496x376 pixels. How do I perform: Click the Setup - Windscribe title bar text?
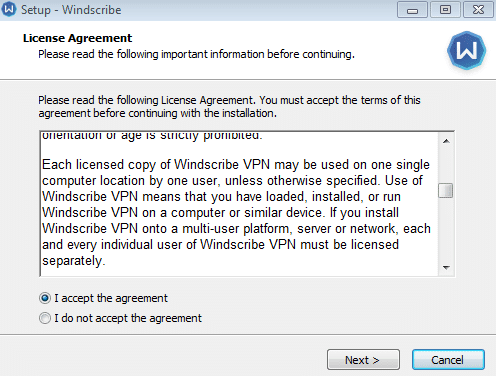pyautogui.click(x=71, y=10)
